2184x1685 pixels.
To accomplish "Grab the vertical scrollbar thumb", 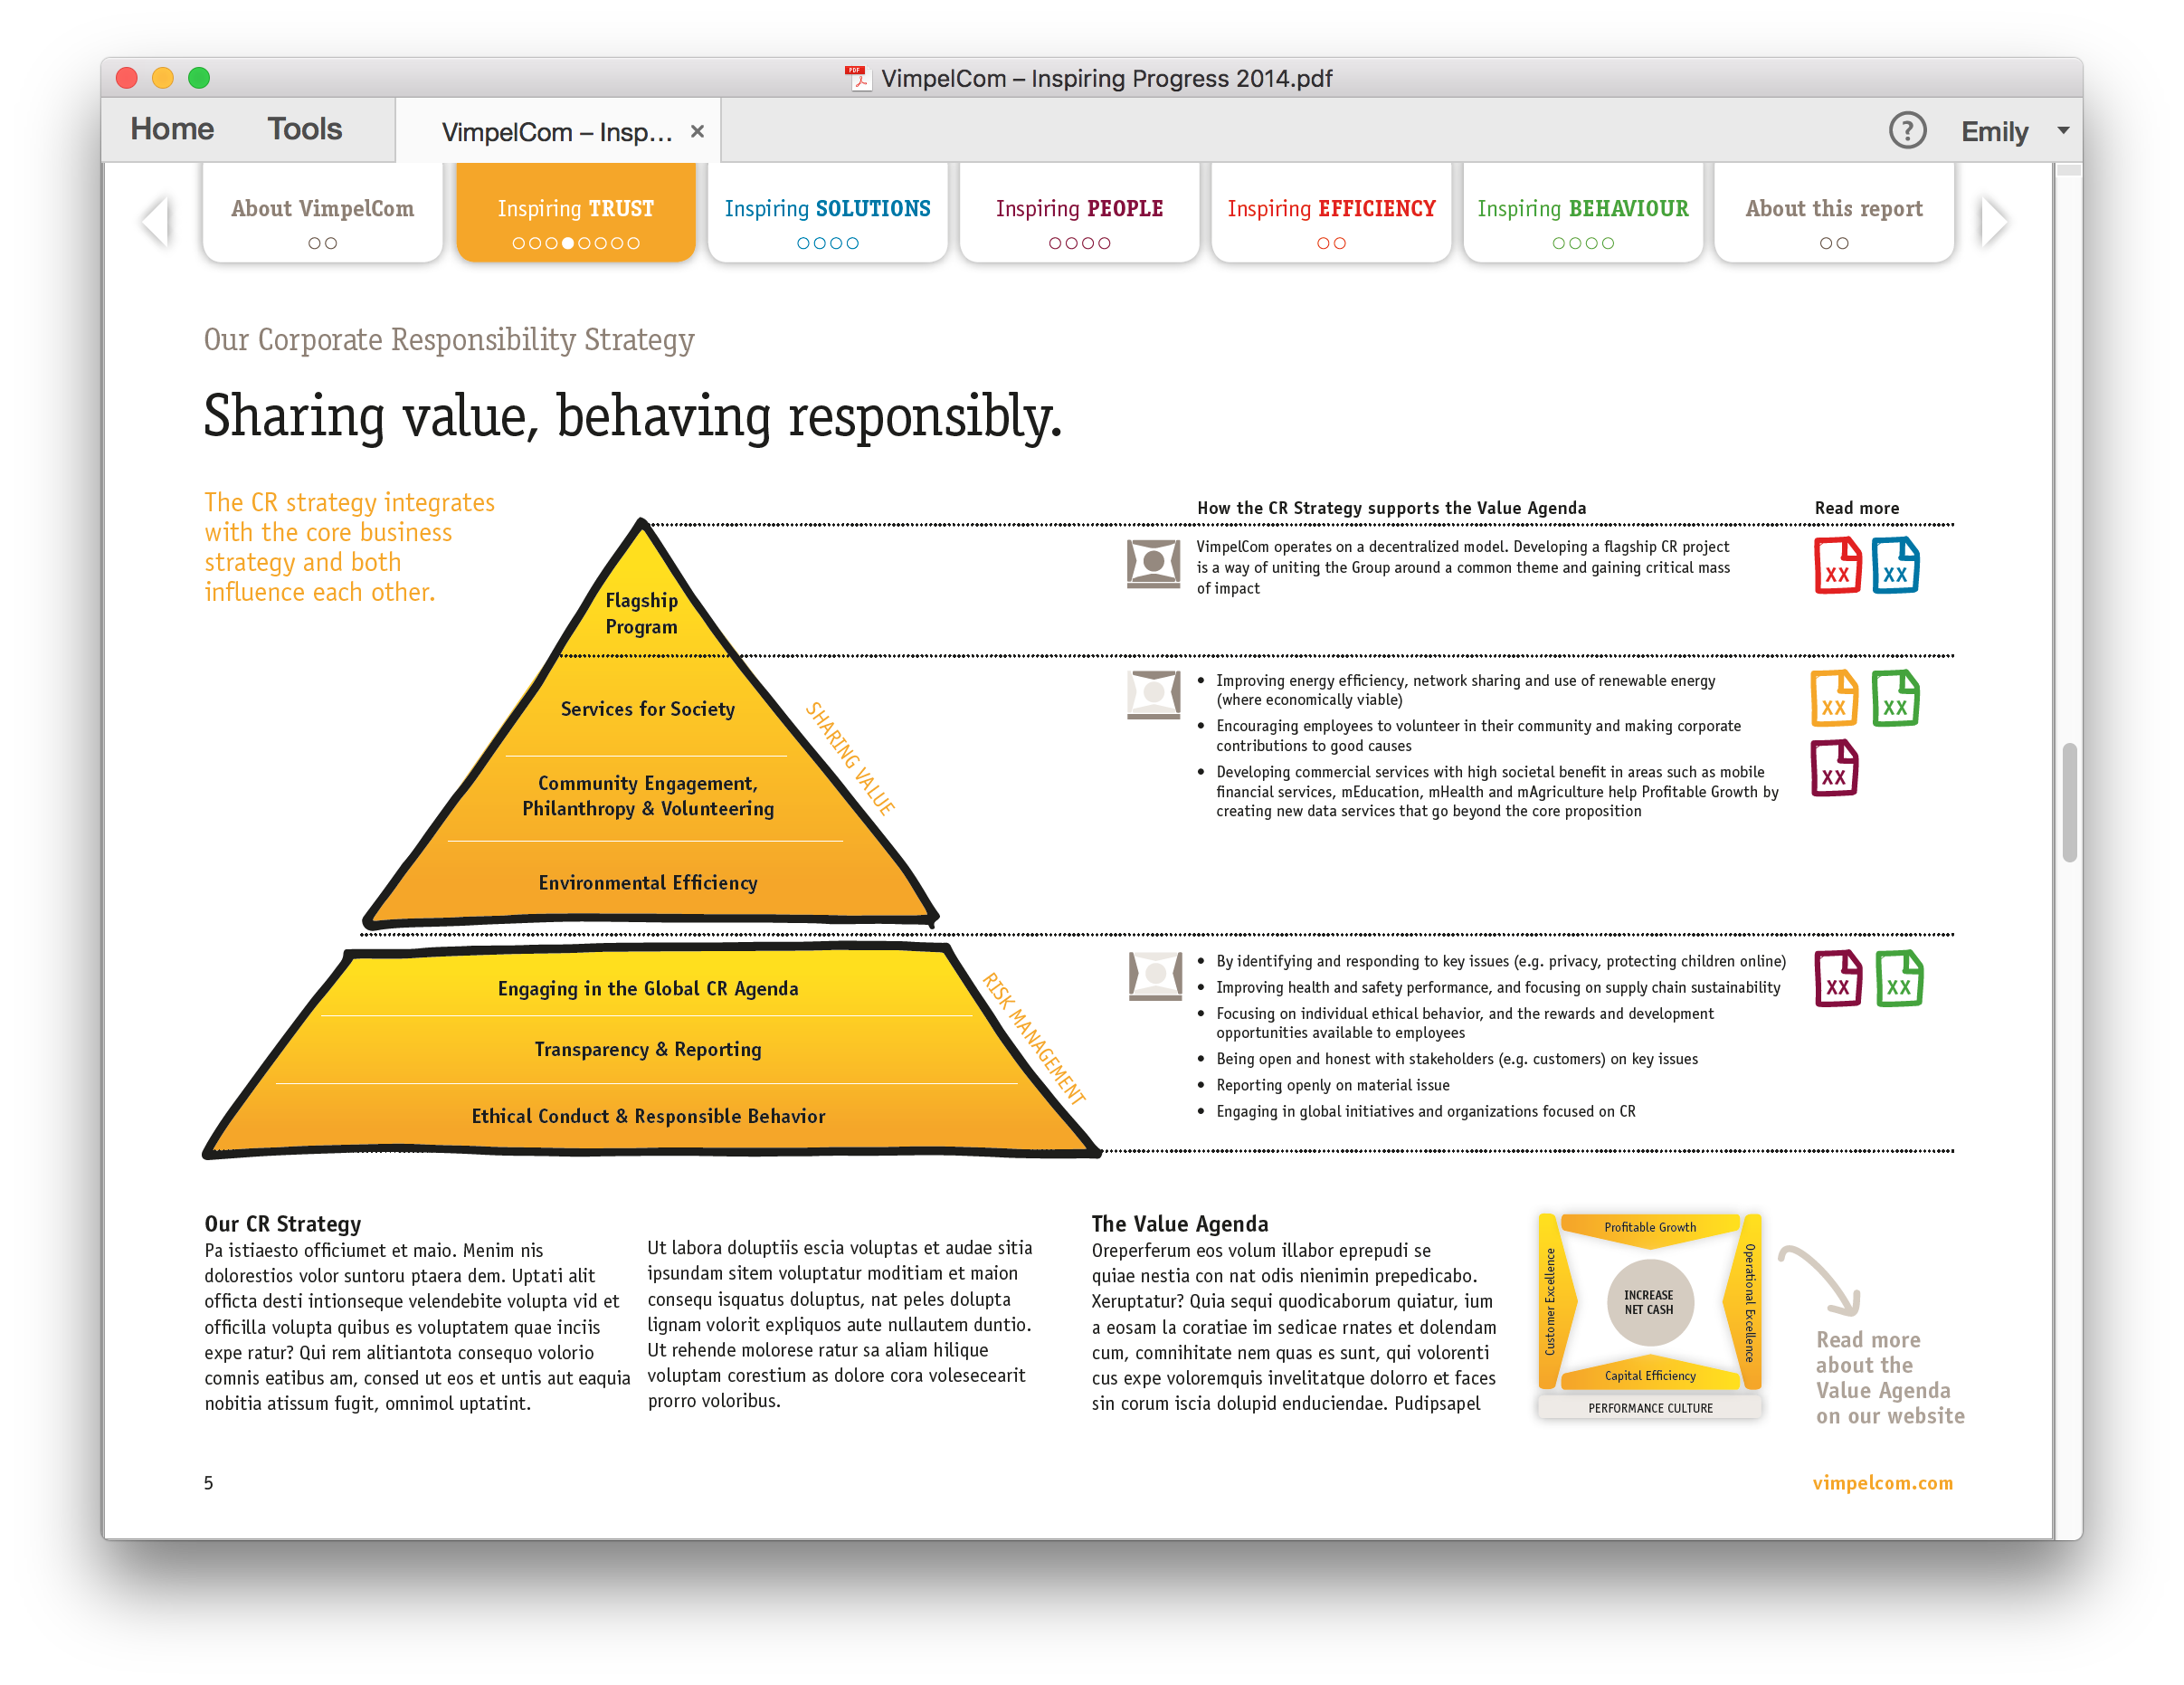I will pos(2069,802).
